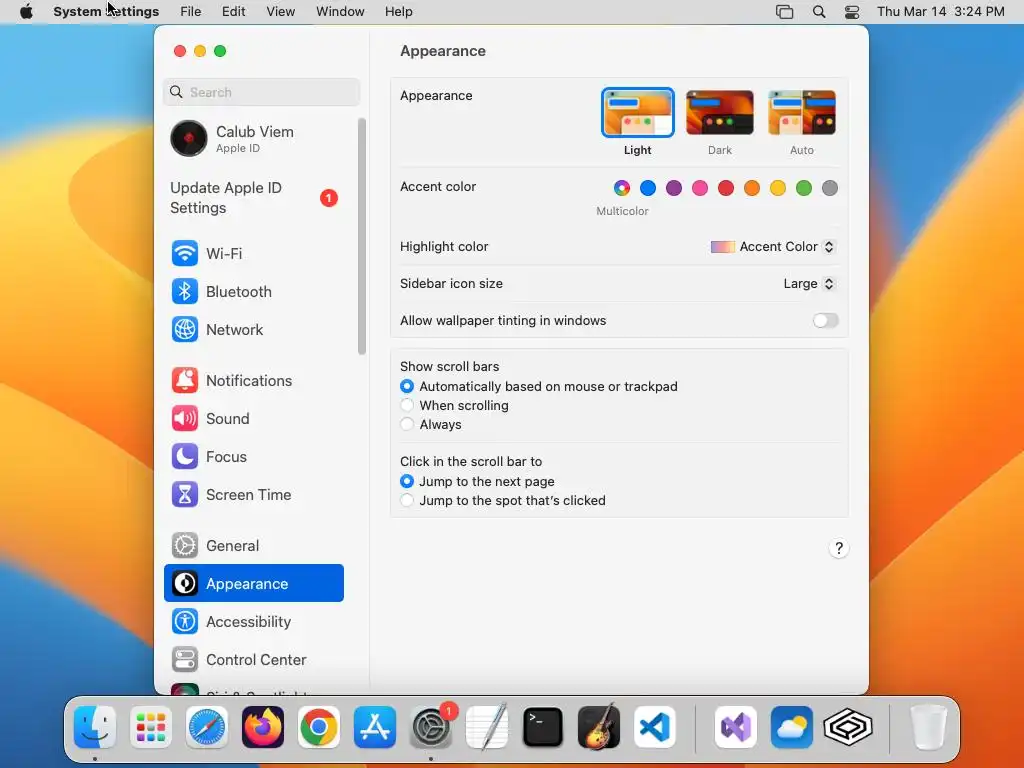The image size is (1024, 768).
Task: Open Weather app from the Dock
Action: click(792, 727)
